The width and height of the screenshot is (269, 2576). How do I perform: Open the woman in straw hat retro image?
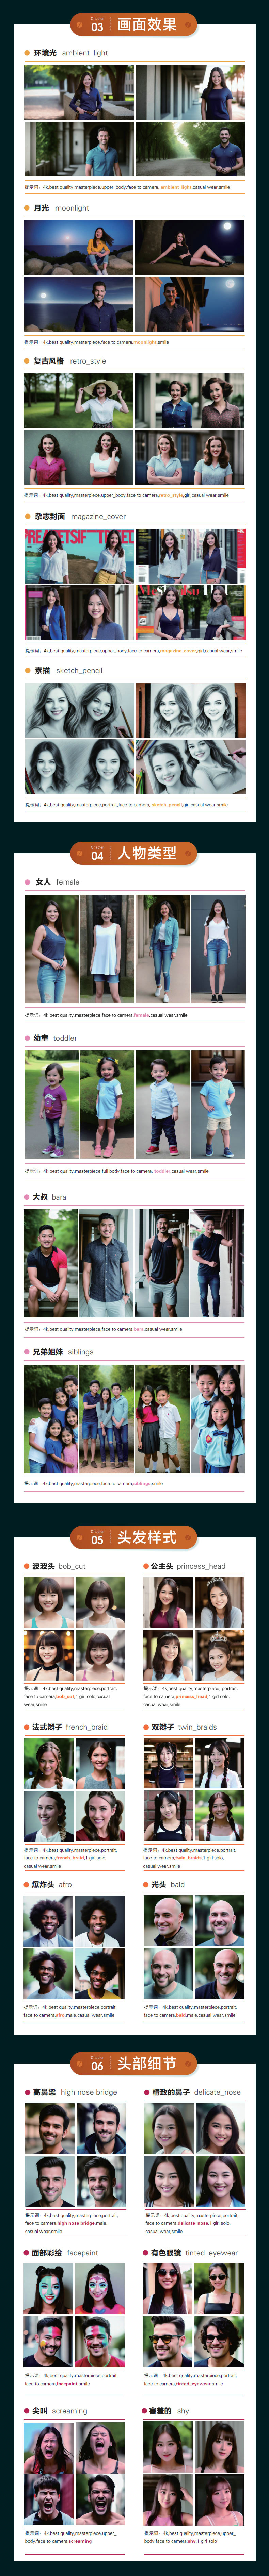(x=79, y=399)
